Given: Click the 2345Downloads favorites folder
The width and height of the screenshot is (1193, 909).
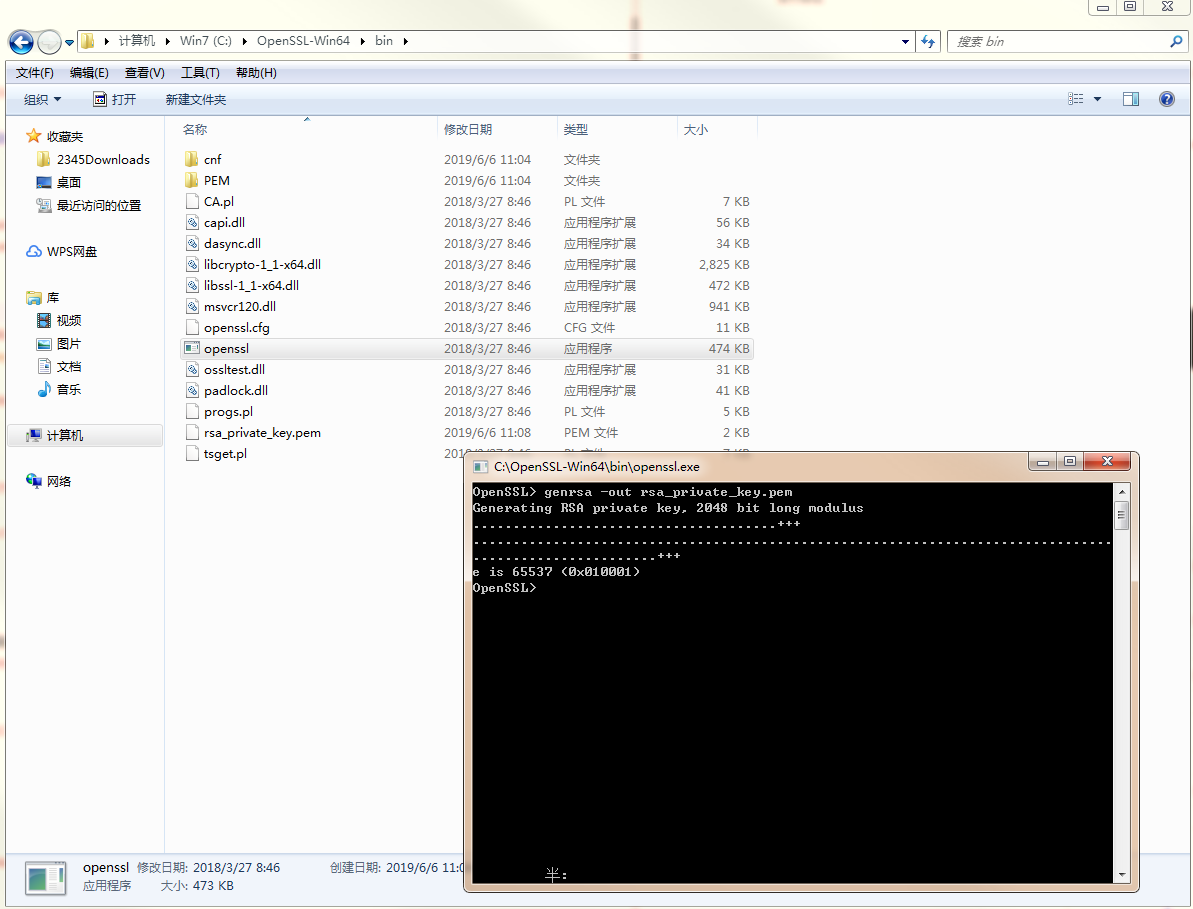Looking at the screenshot, I should click(x=102, y=160).
